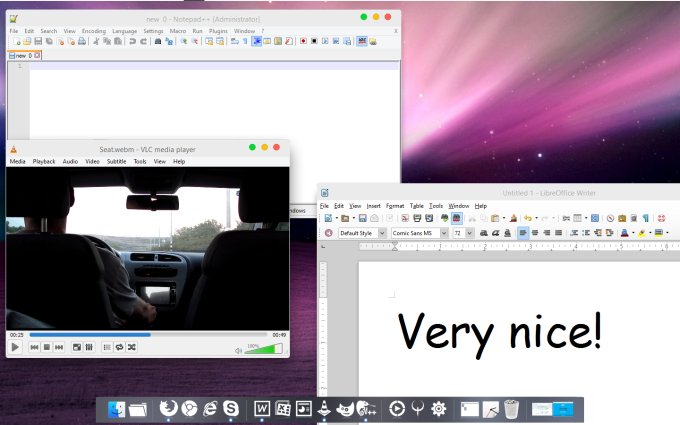Open Paragraph Style 'Default Style' dropdown
This screenshot has width=680, height=425.
(382, 233)
